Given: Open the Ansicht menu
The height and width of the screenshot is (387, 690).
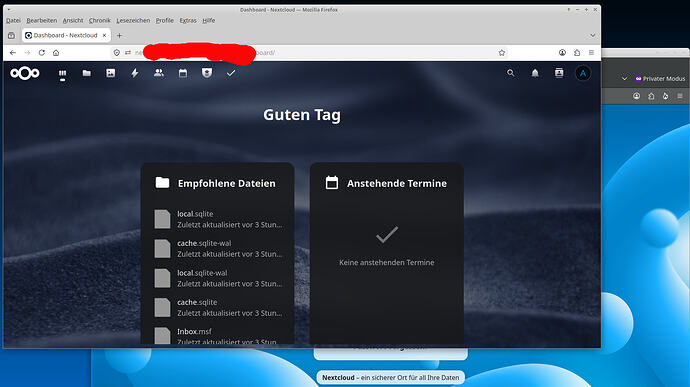Looking at the screenshot, I should 73,20.
